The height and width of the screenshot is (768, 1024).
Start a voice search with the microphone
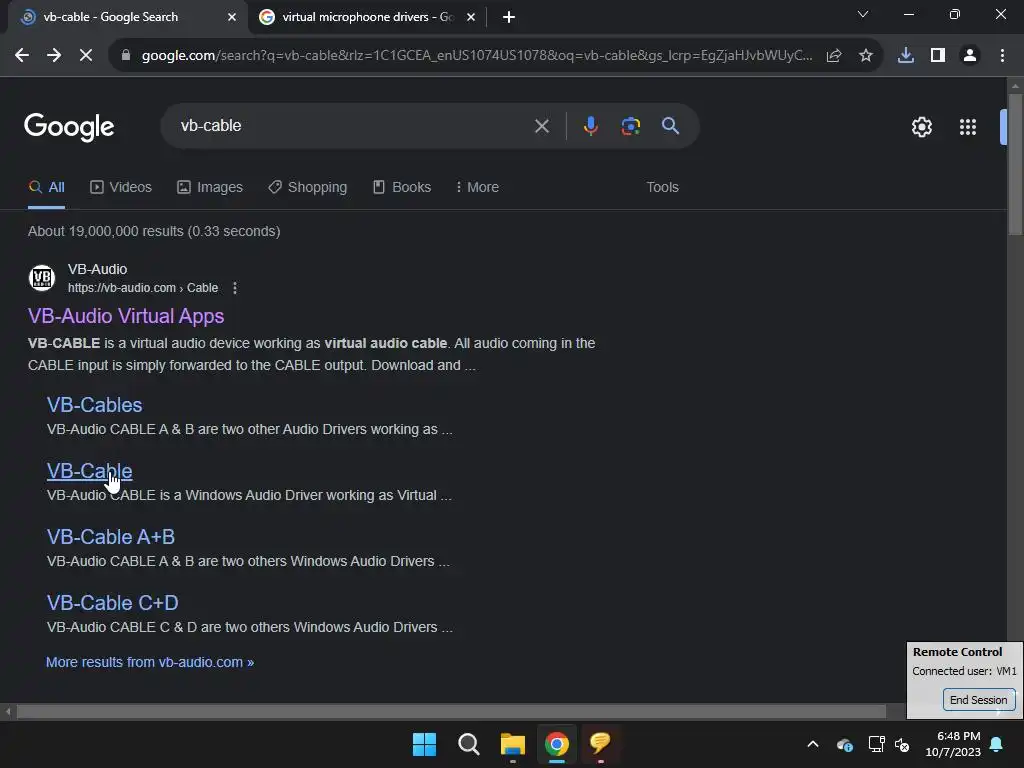(x=590, y=126)
